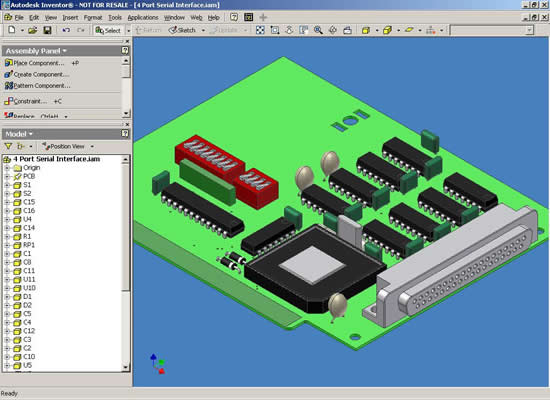Open the shaded display mode dropdown arrow

pyautogui.click(x=377, y=31)
